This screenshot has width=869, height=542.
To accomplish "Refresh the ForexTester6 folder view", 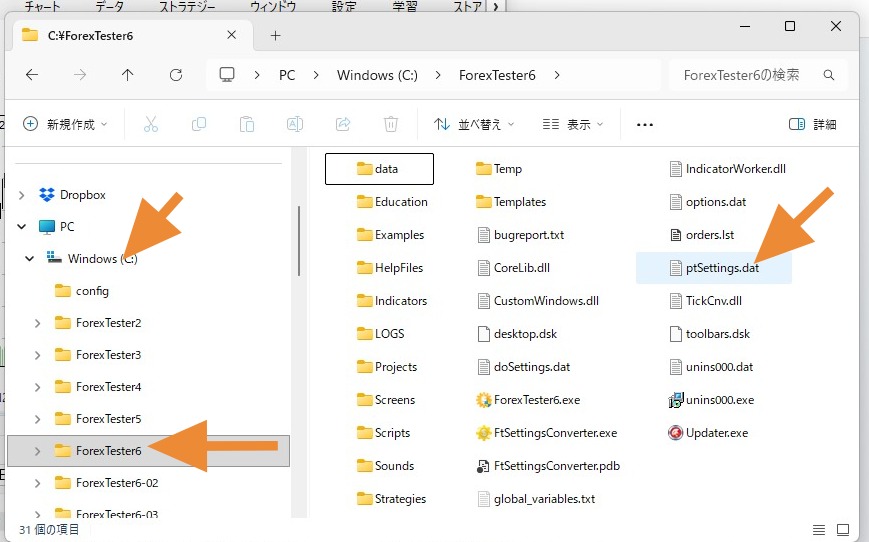I will coord(176,75).
